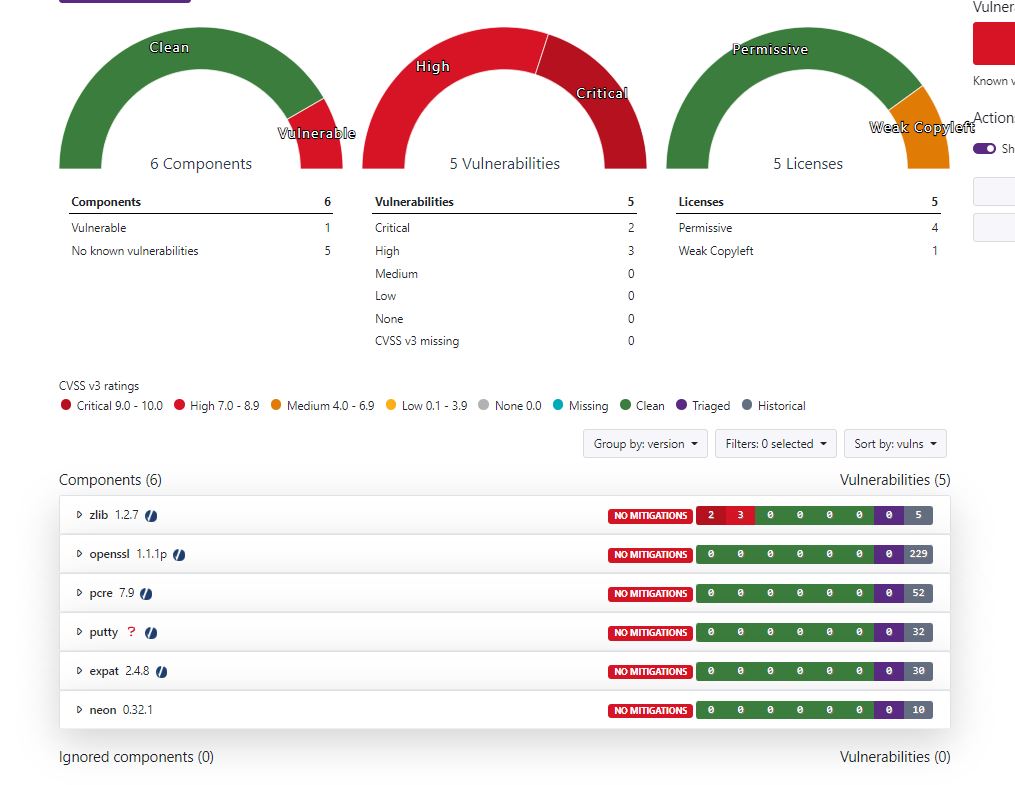This screenshot has height=785, width=1015.
Task: Click zlib's critical count badge showing 2
Action: [710, 516]
